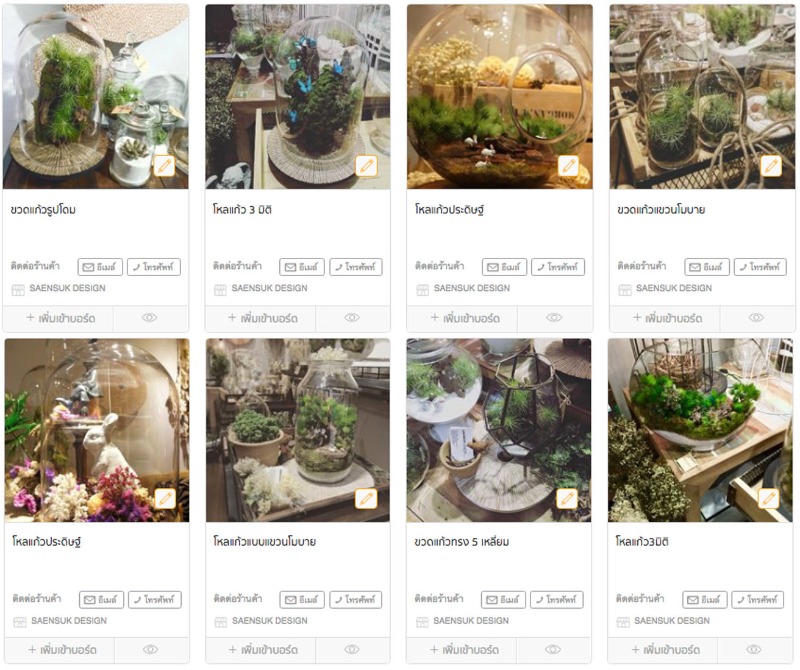The height and width of the screenshot is (670, 800).
Task: Click edit pencil on ขวดแก้วแขวนโมบาย photo
Action: (771, 165)
